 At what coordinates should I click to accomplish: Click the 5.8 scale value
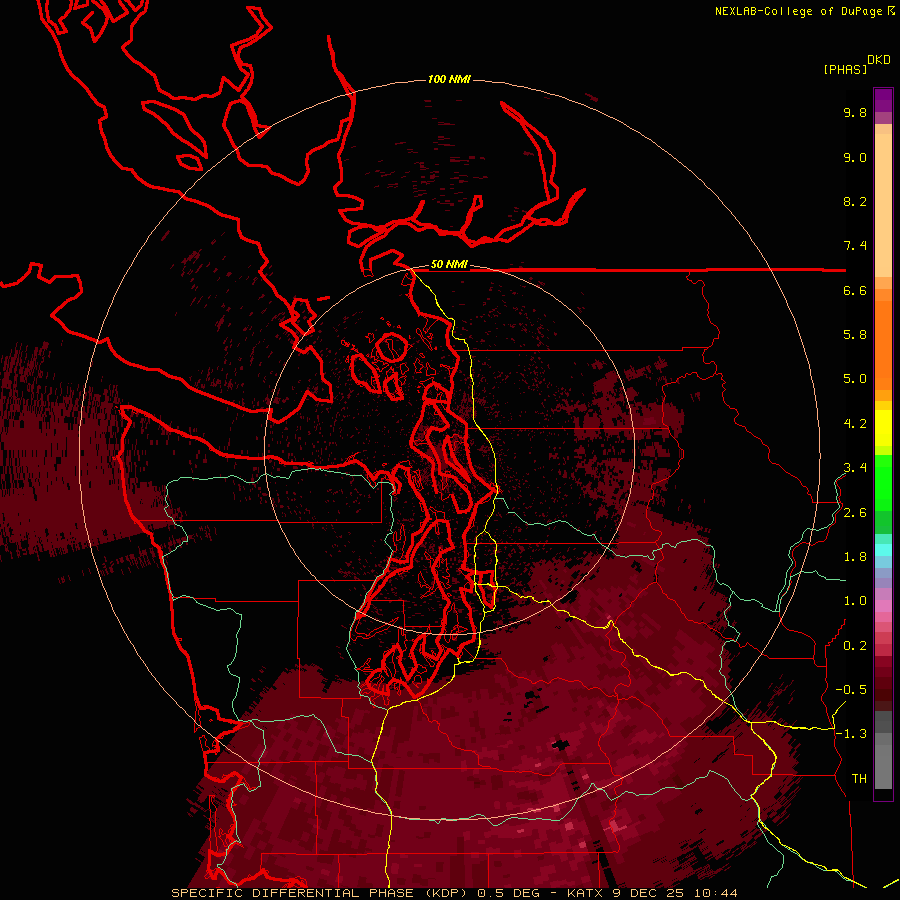[855, 335]
